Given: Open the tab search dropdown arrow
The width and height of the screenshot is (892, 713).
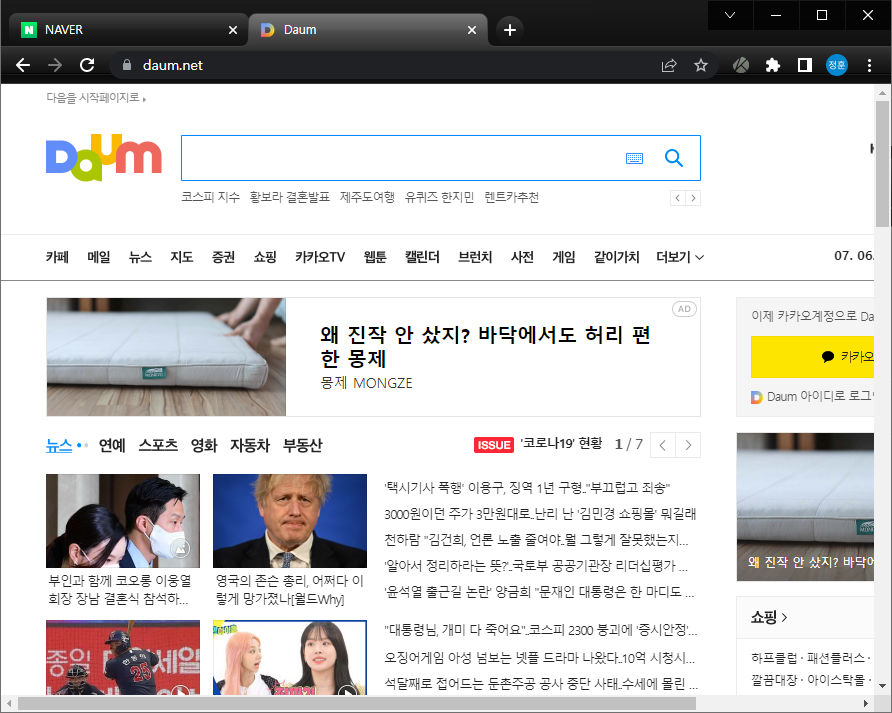Looking at the screenshot, I should 730,15.
